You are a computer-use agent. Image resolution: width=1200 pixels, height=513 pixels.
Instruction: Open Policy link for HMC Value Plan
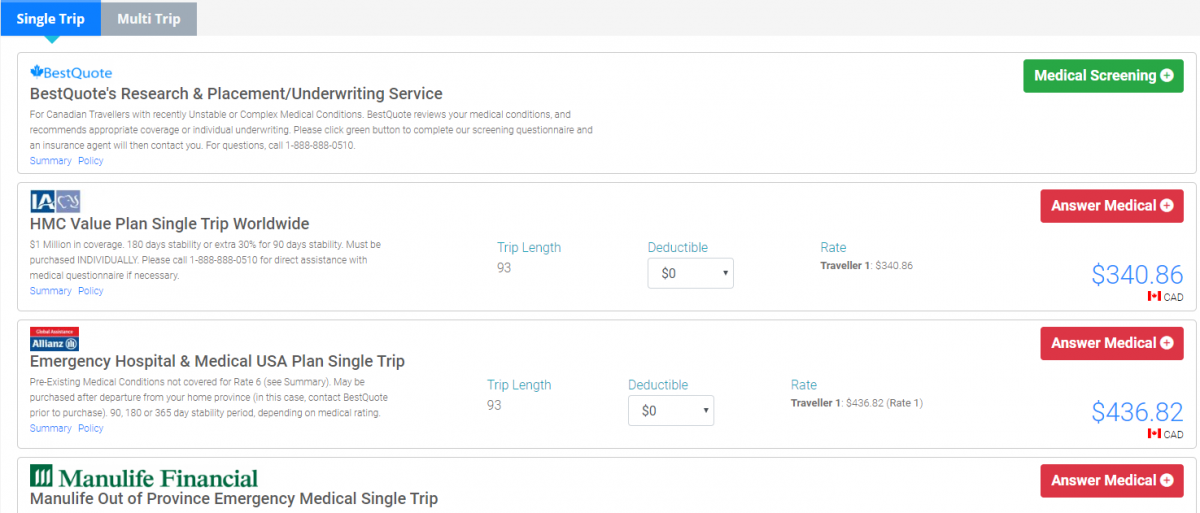(90, 291)
